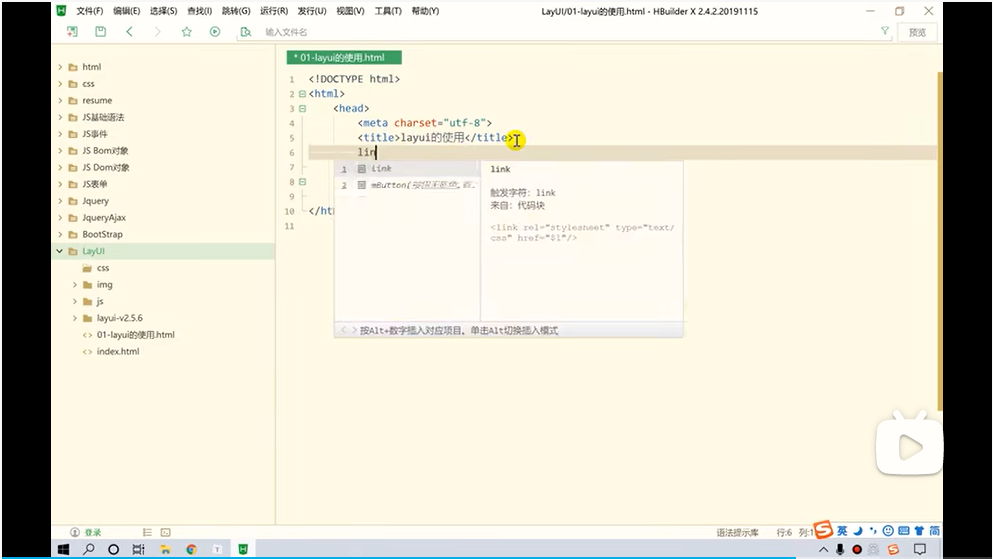Expand the BootStrap folder arrow
The image size is (993, 559).
60,234
